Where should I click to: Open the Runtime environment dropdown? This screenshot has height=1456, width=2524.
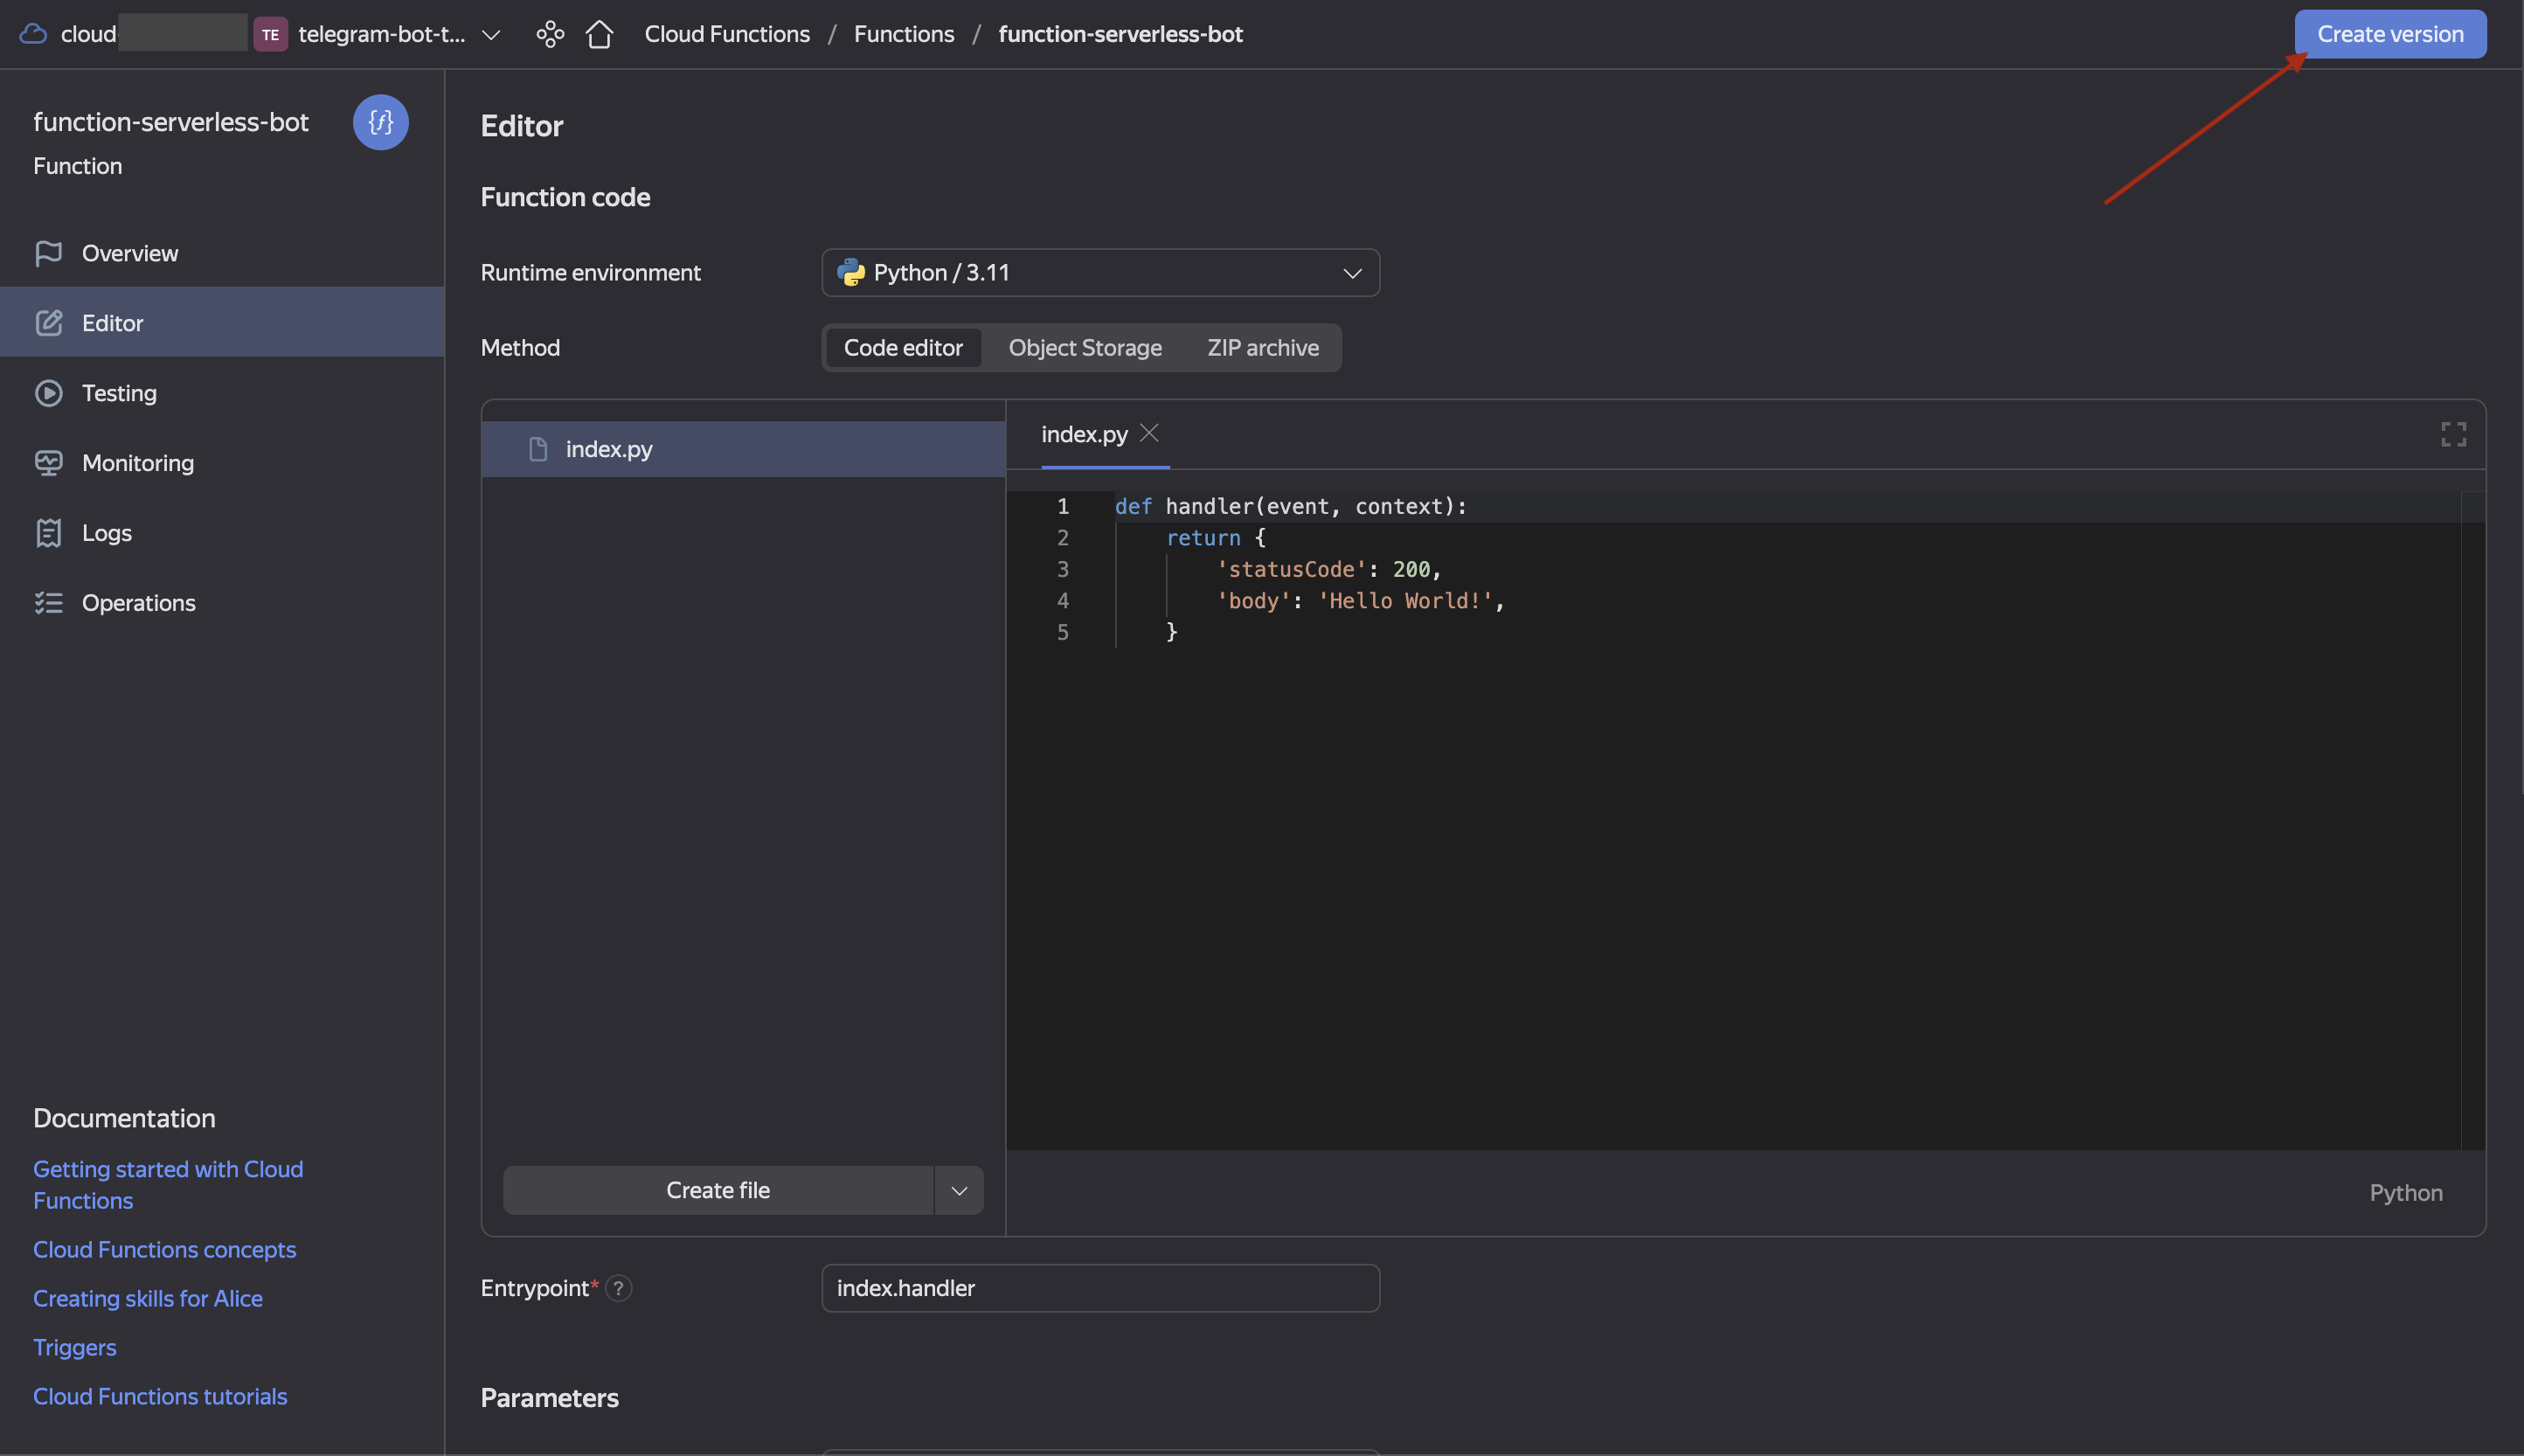1100,273
